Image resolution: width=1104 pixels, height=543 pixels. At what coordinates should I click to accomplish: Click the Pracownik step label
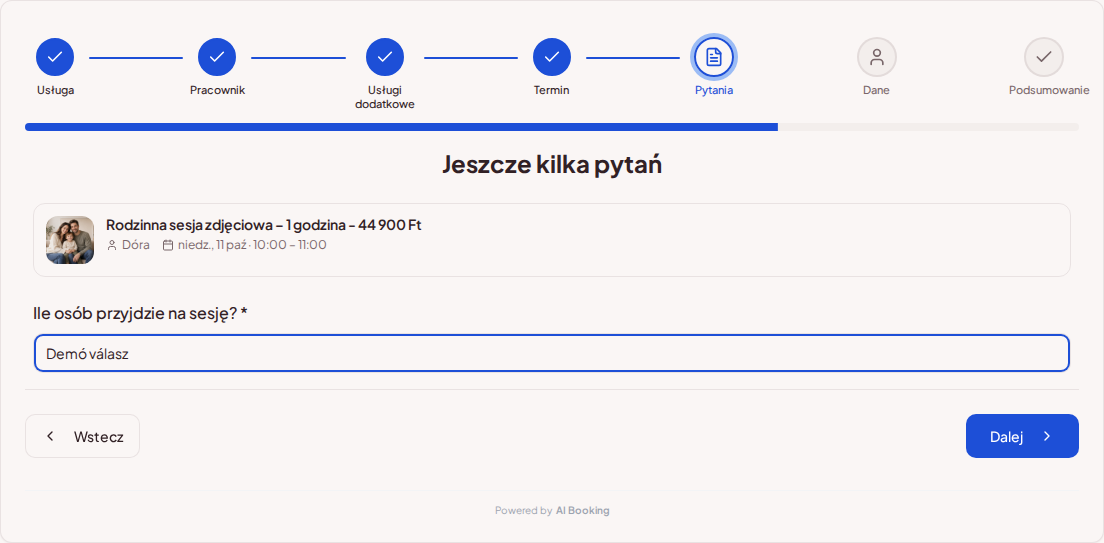[x=218, y=90]
